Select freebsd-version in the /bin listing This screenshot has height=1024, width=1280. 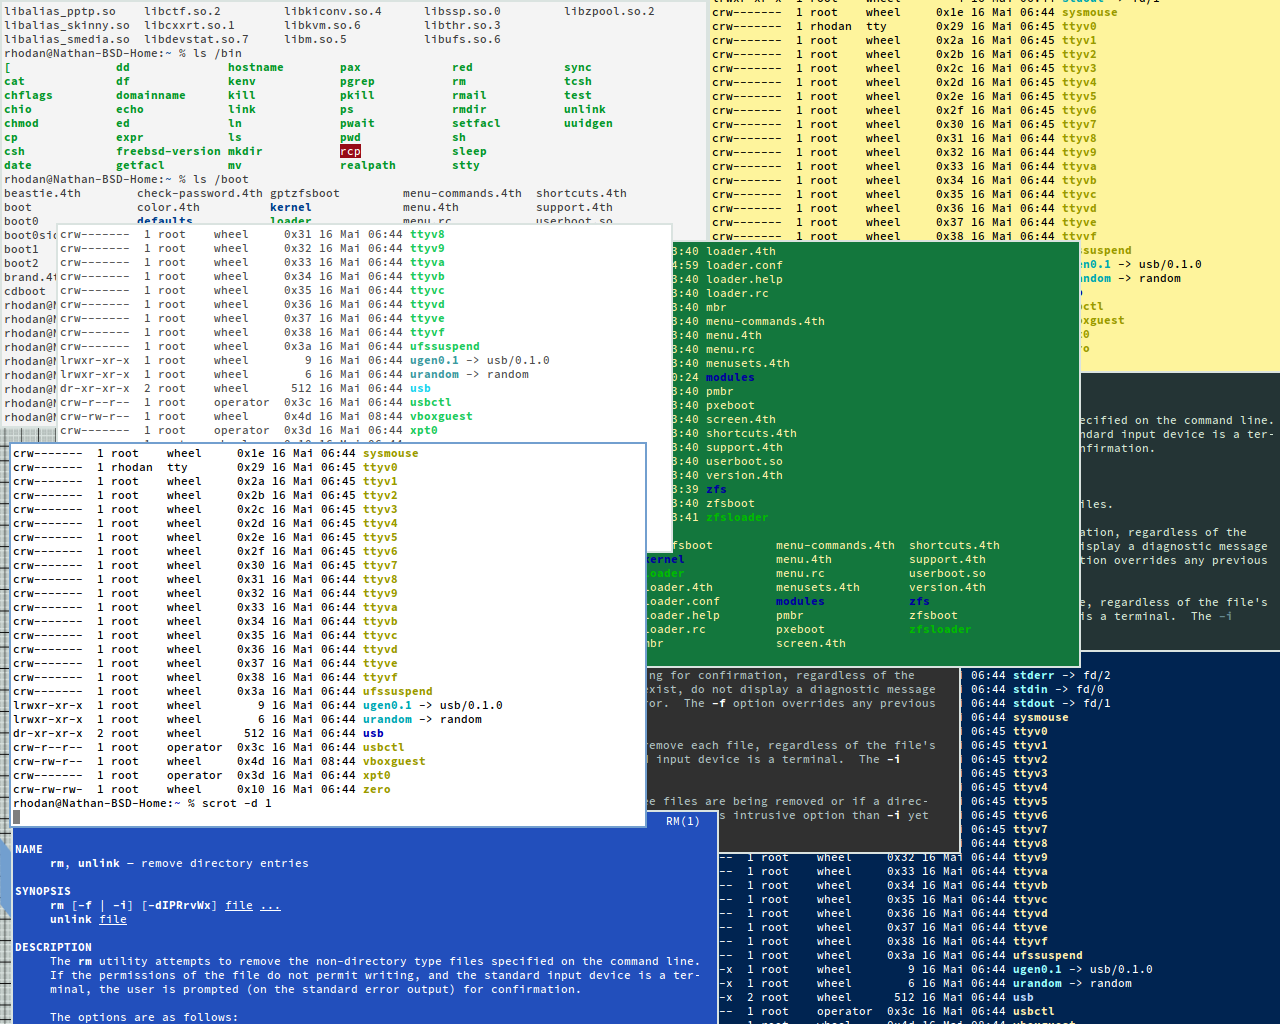(168, 152)
